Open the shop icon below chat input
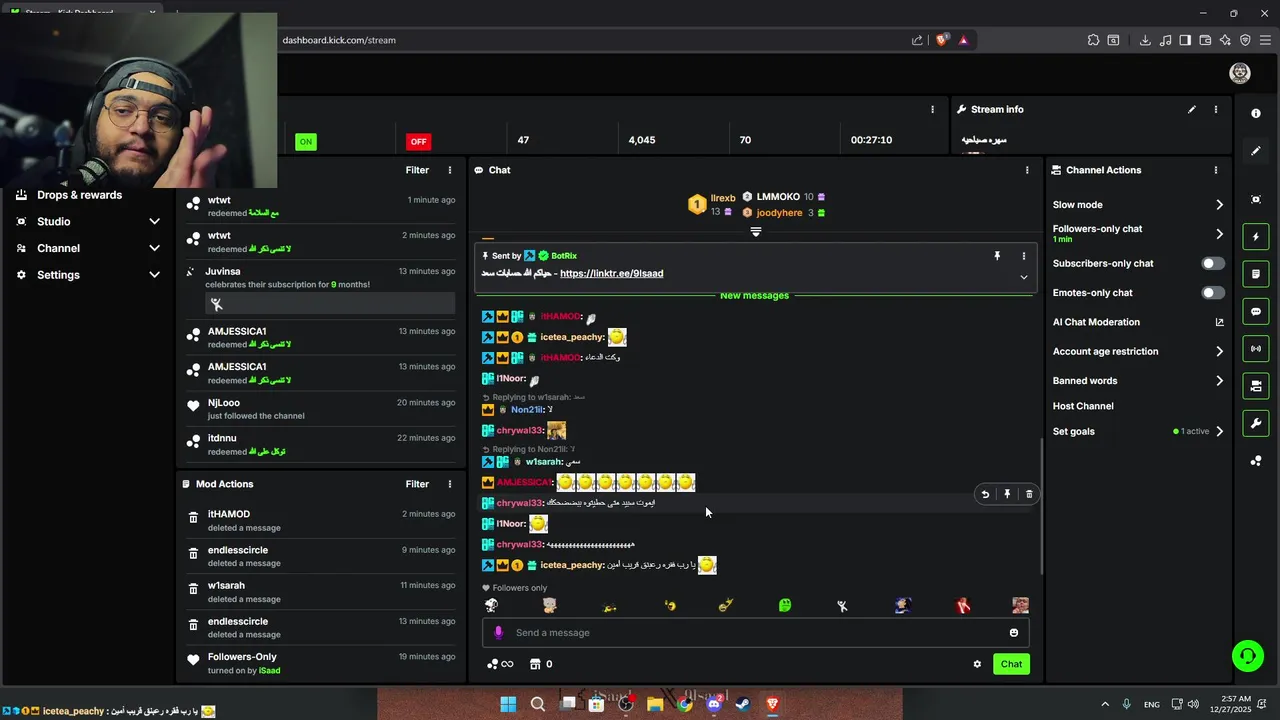Viewport: 1280px width, 720px height. pos(535,664)
